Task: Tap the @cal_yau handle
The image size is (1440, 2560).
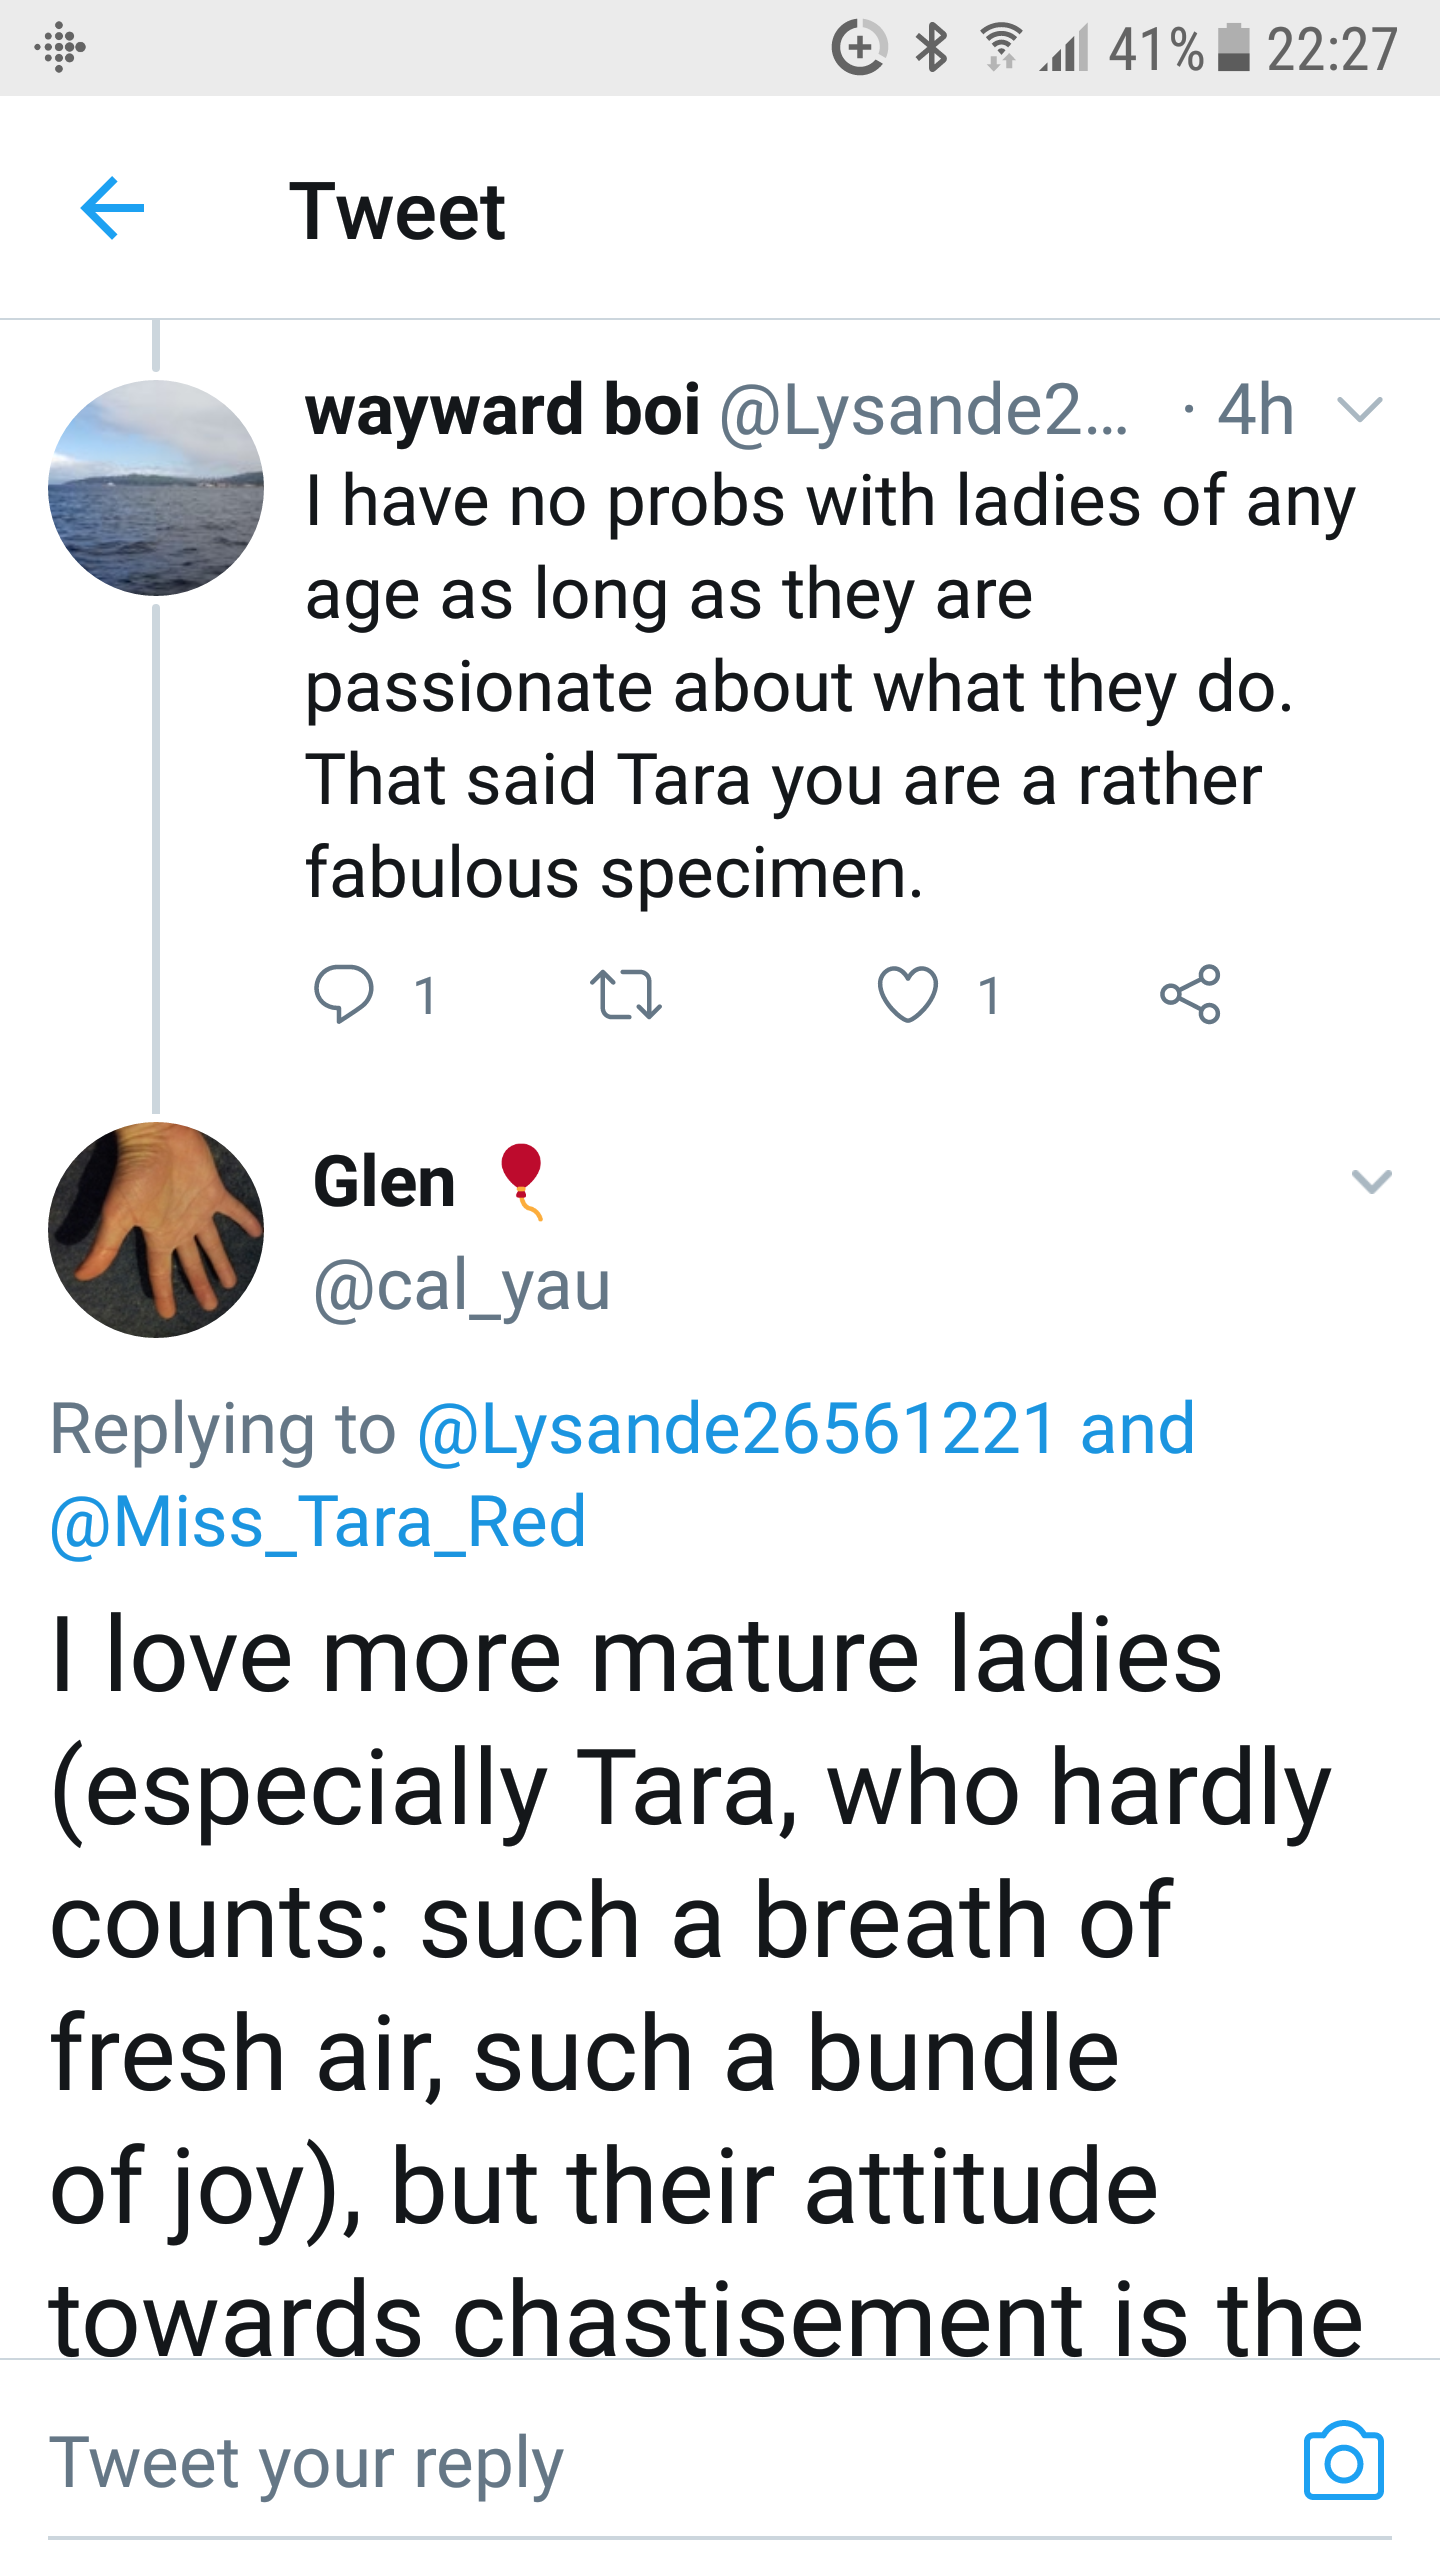Action: coord(462,1286)
